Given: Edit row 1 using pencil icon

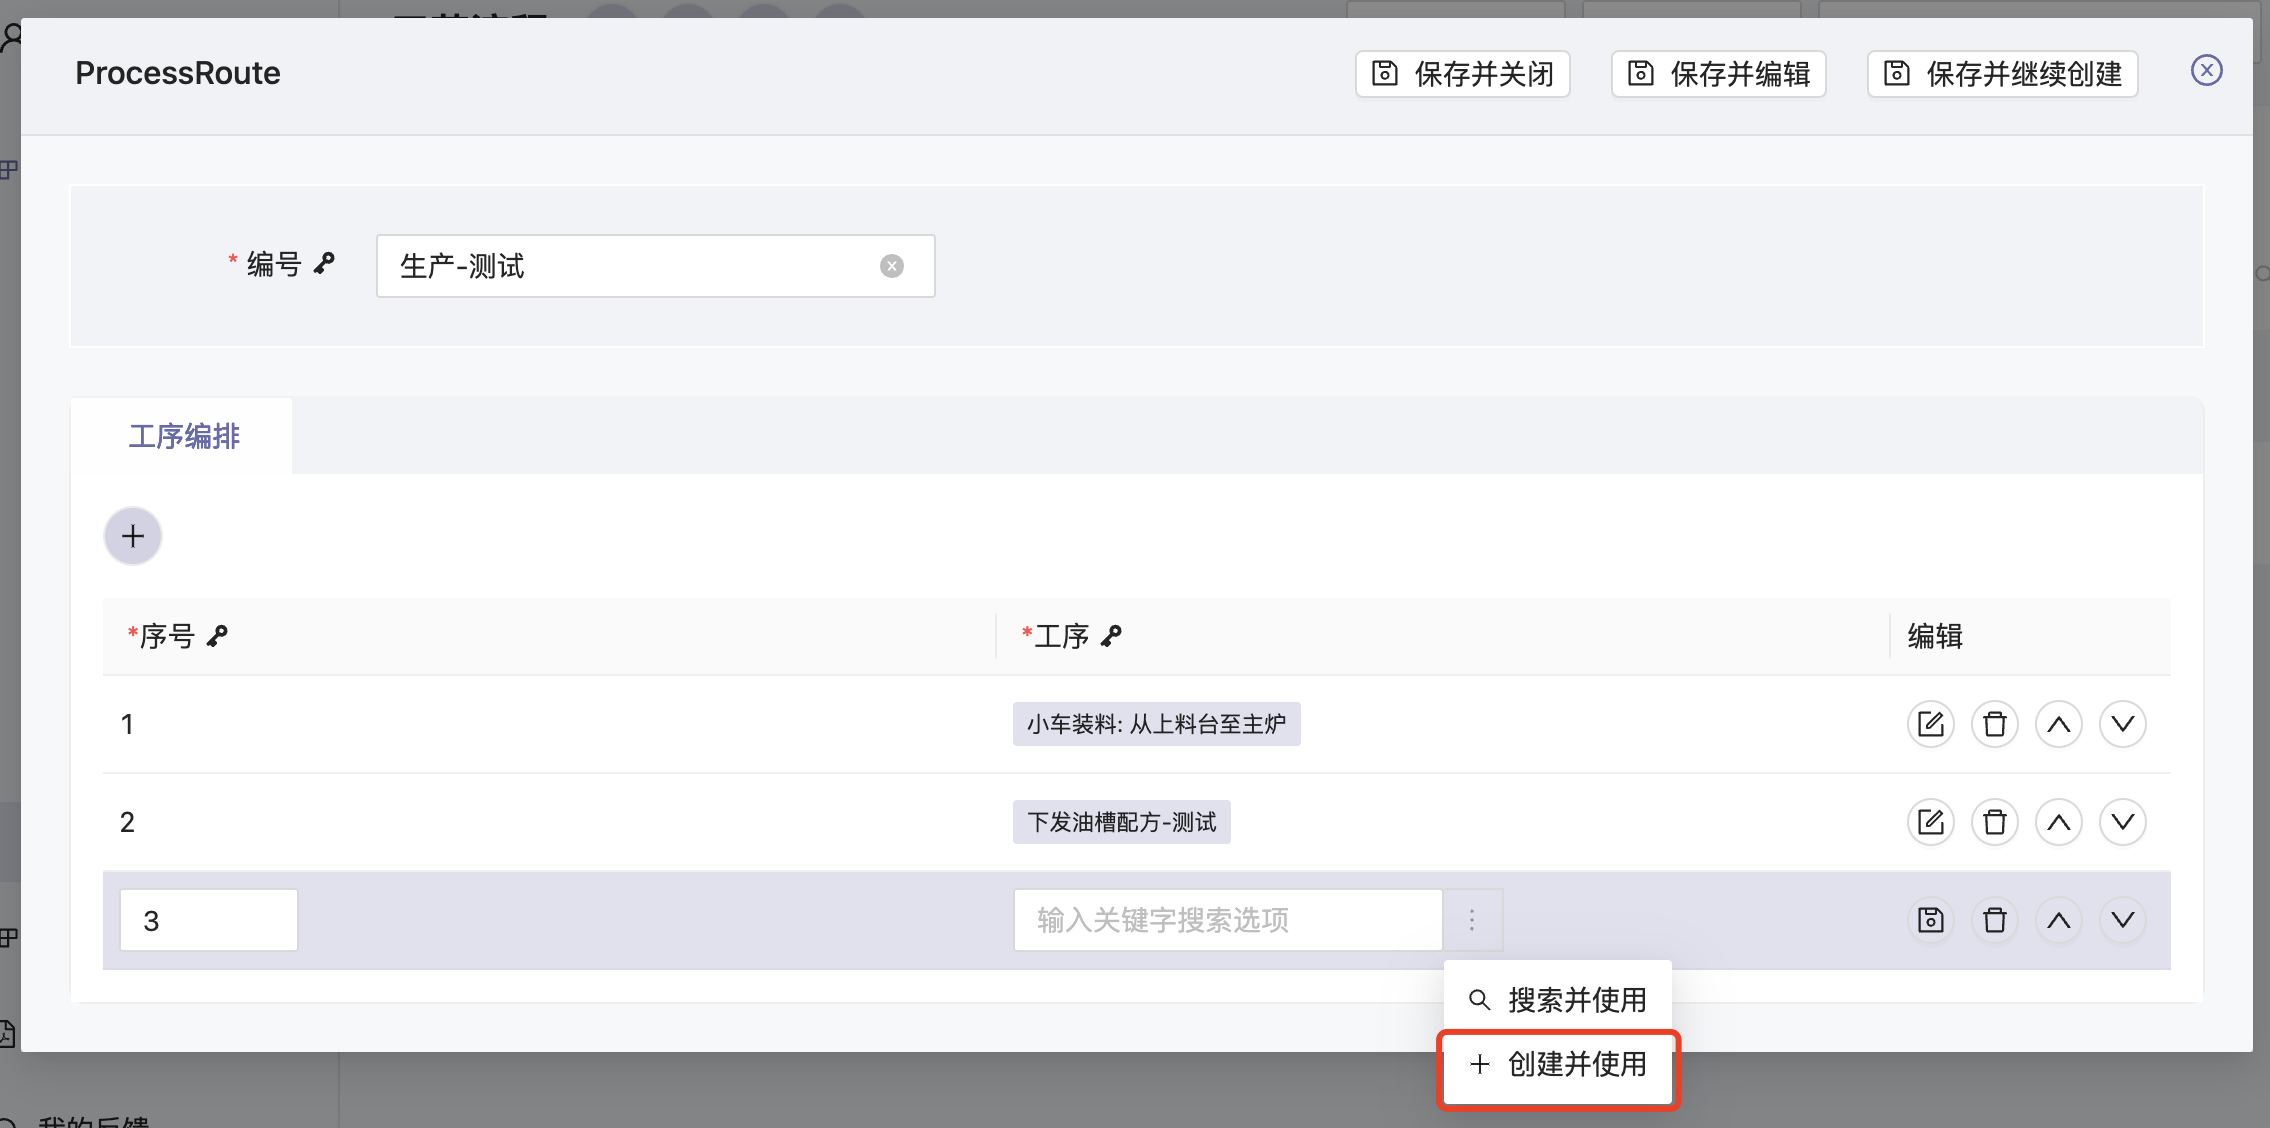Looking at the screenshot, I should 1930,724.
